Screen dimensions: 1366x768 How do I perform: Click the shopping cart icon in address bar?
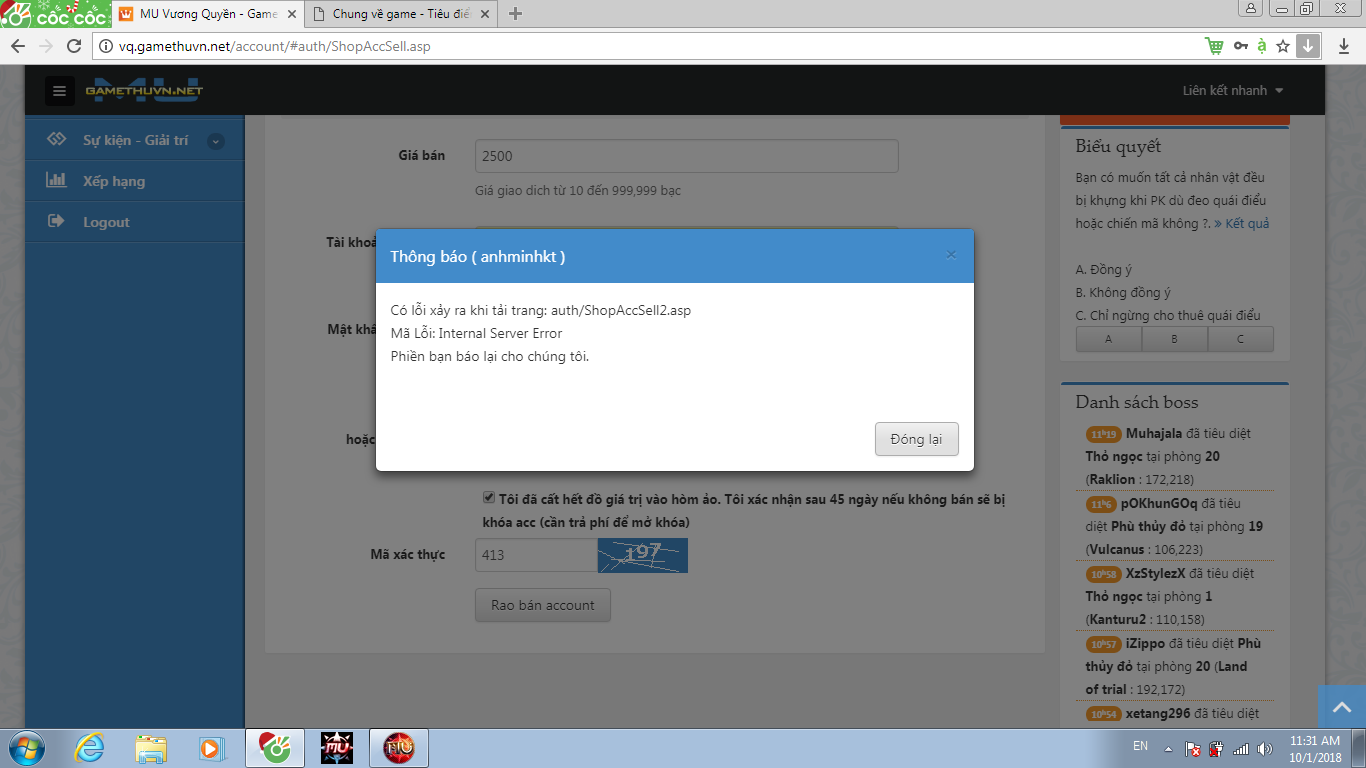tap(1214, 46)
